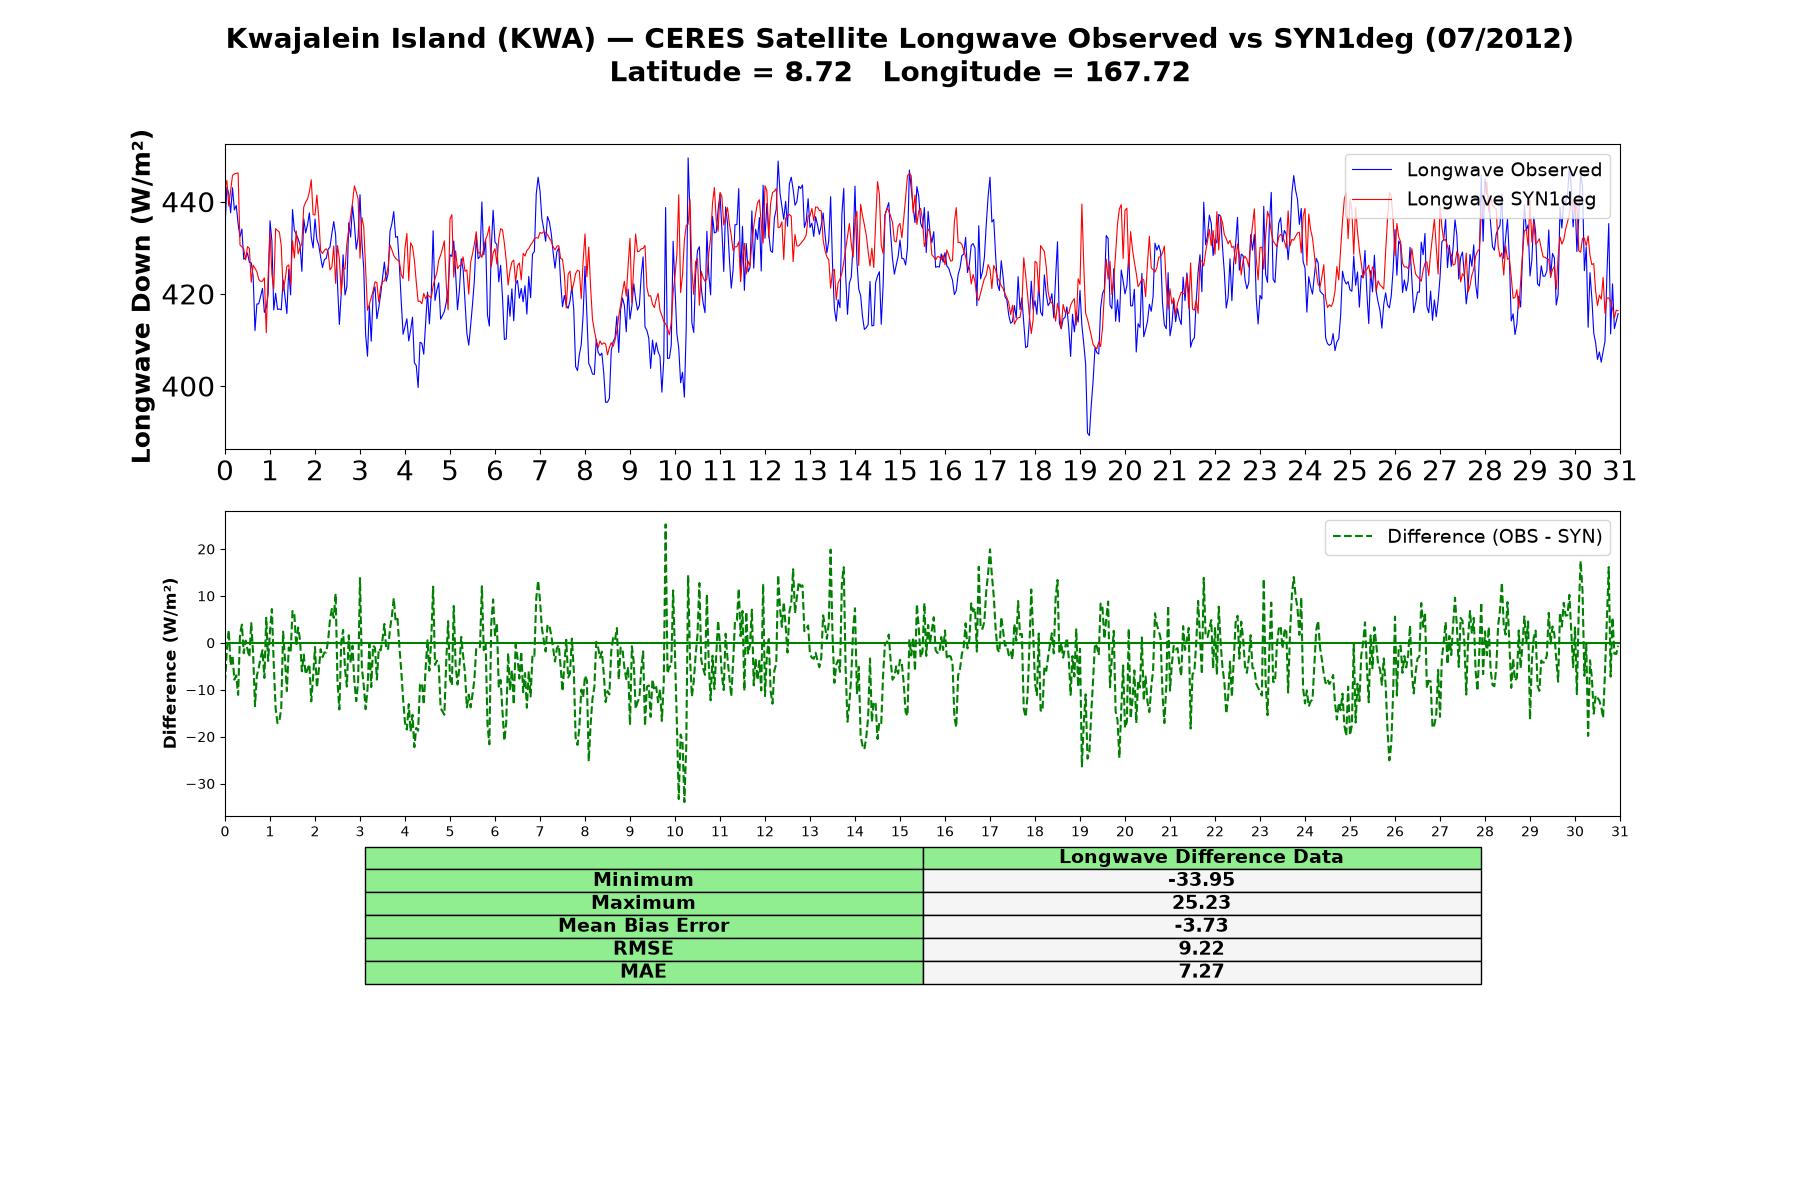
Task: Click the Maximum value cell 25.23
Action: point(1201,903)
